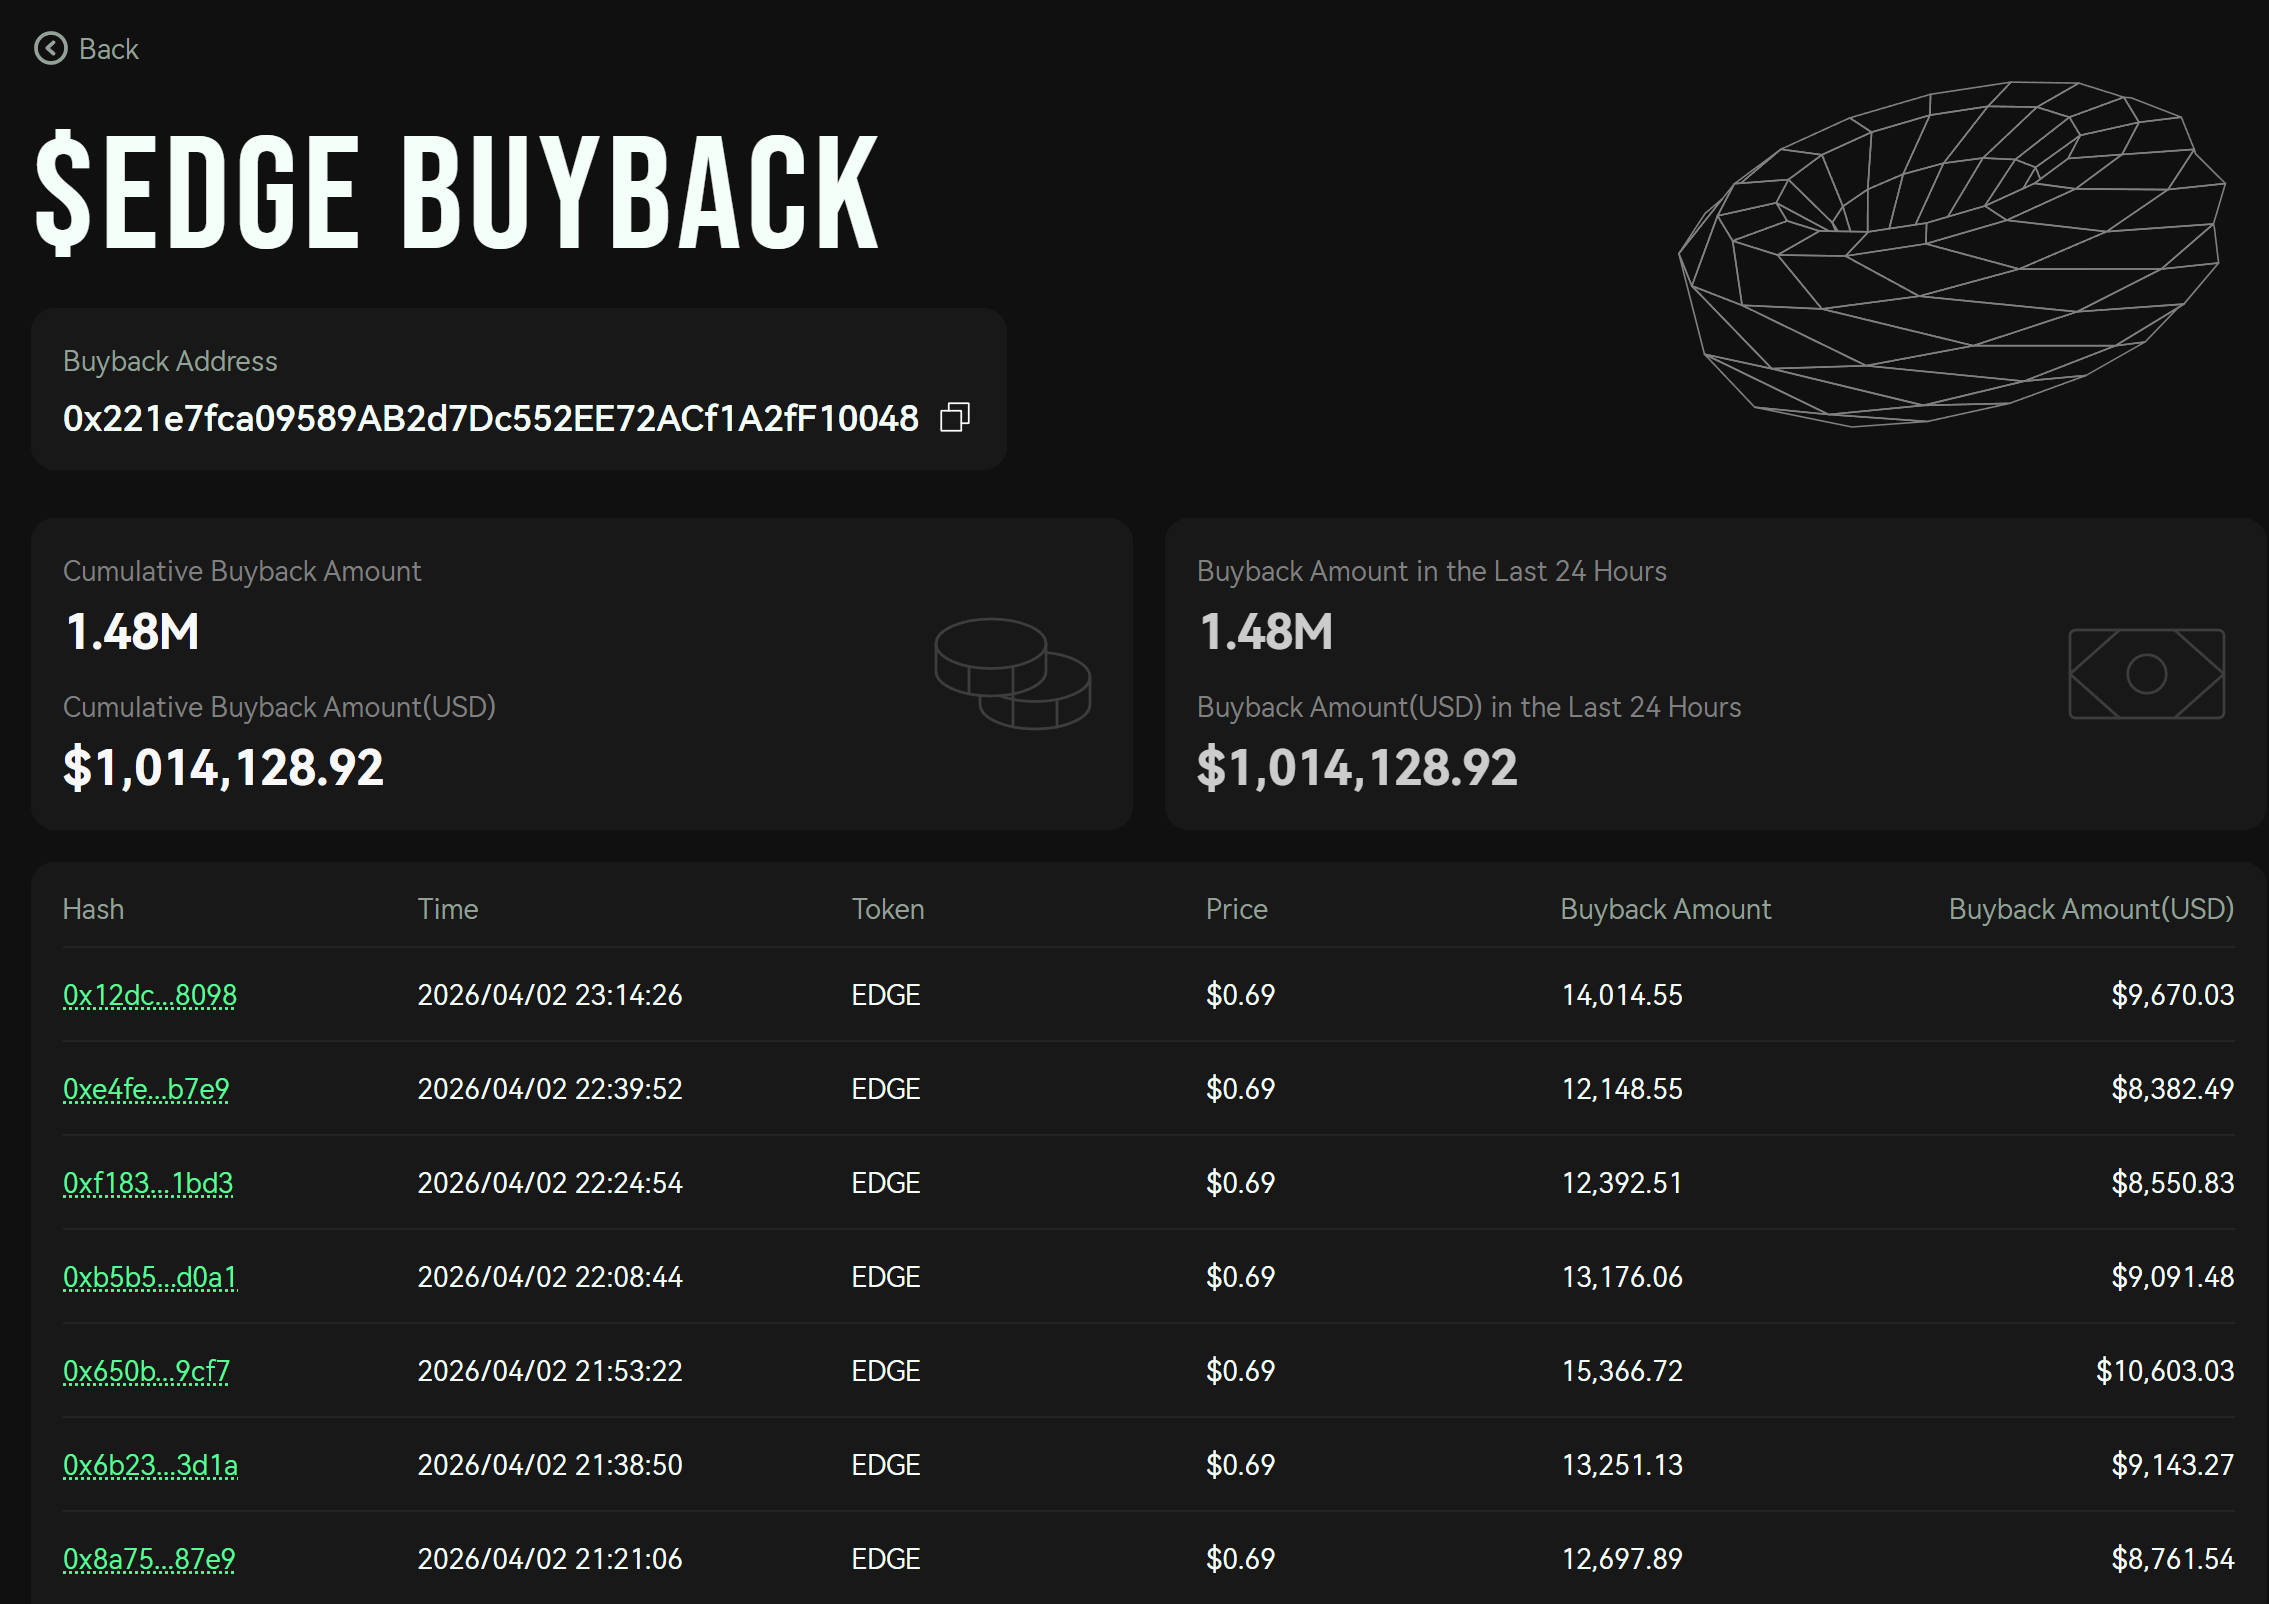
Task: Open transaction hash 0x12dc...8098
Action: pyautogui.click(x=150, y=995)
